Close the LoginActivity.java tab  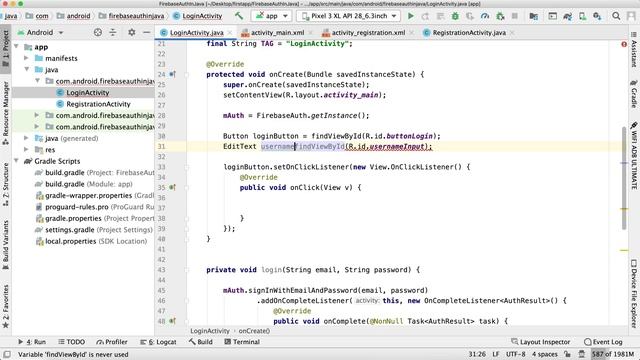(230, 32)
